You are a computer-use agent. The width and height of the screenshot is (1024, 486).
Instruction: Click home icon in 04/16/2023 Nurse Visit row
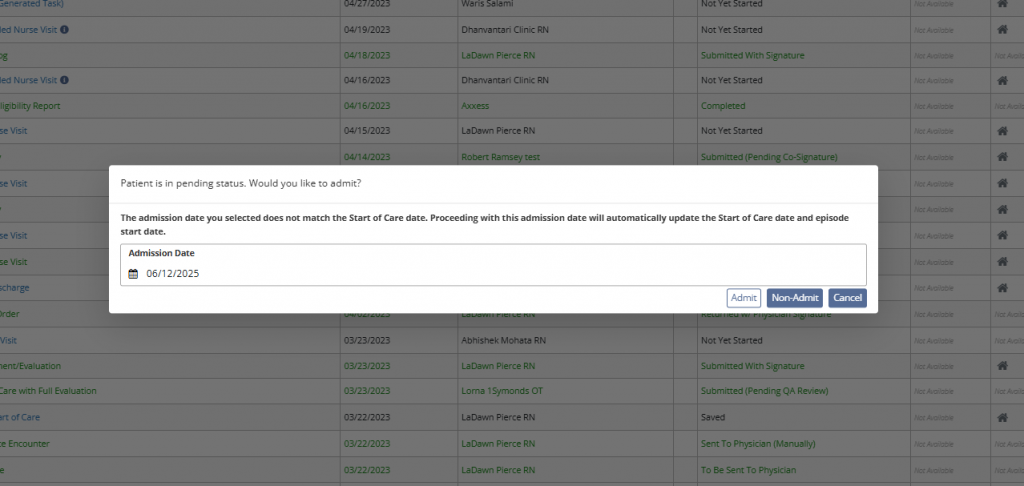tap(1002, 80)
